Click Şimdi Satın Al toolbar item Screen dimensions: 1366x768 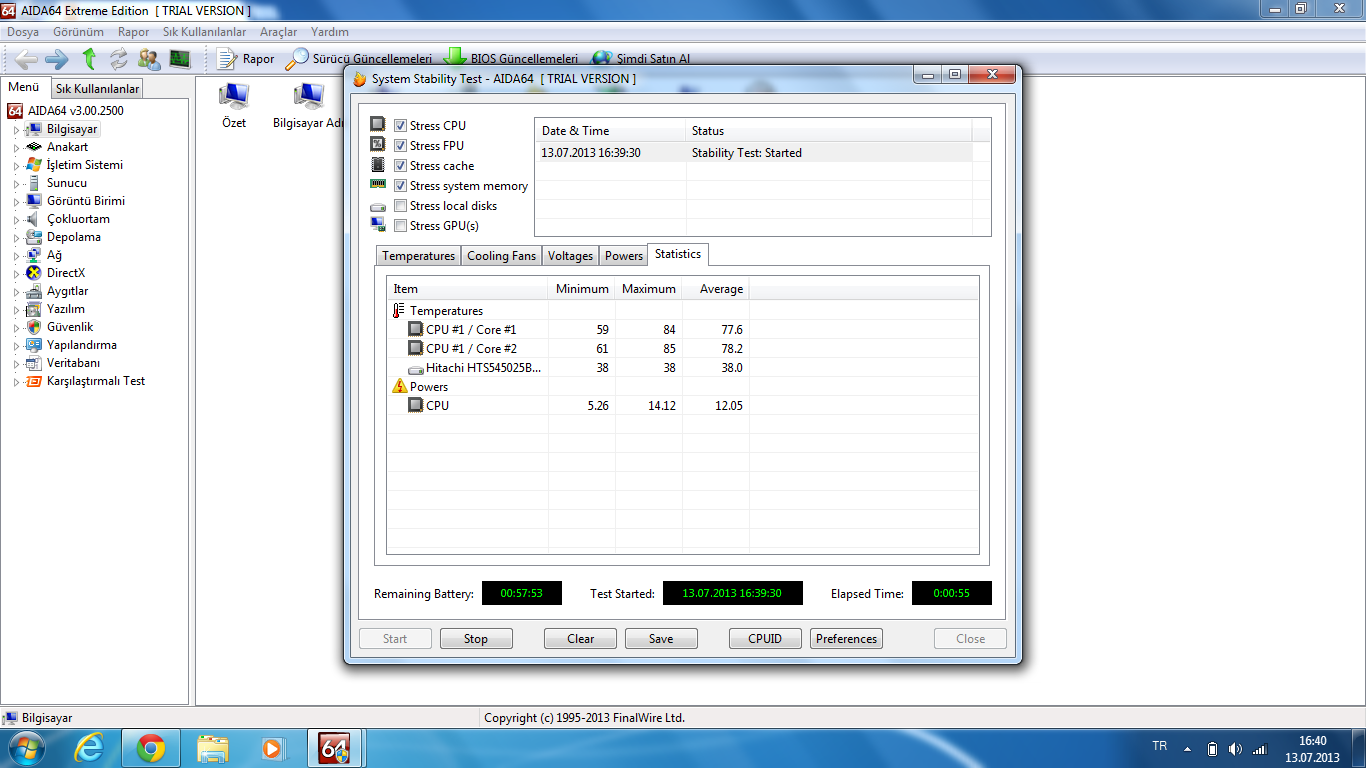click(640, 59)
